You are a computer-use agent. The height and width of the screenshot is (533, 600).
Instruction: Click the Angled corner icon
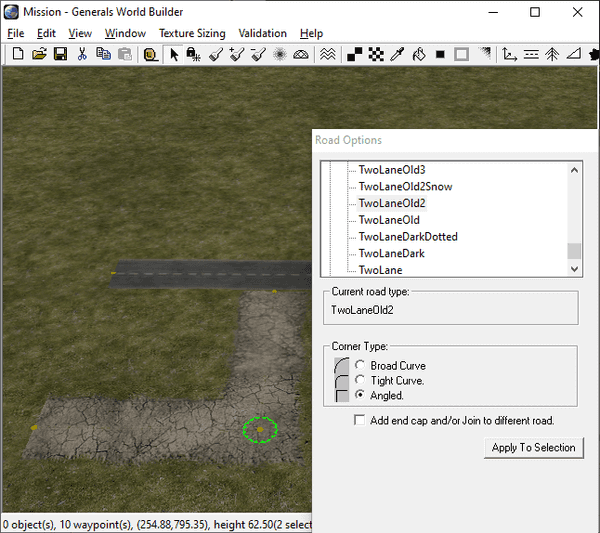(x=341, y=395)
